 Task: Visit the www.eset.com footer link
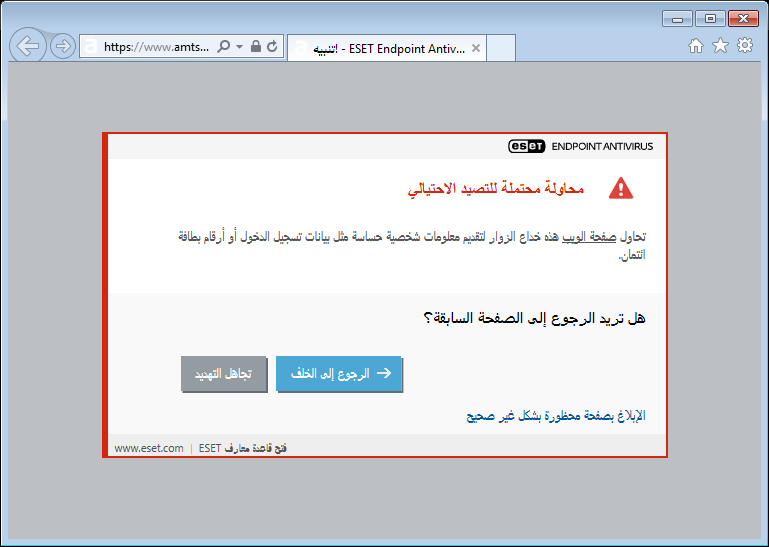149,448
